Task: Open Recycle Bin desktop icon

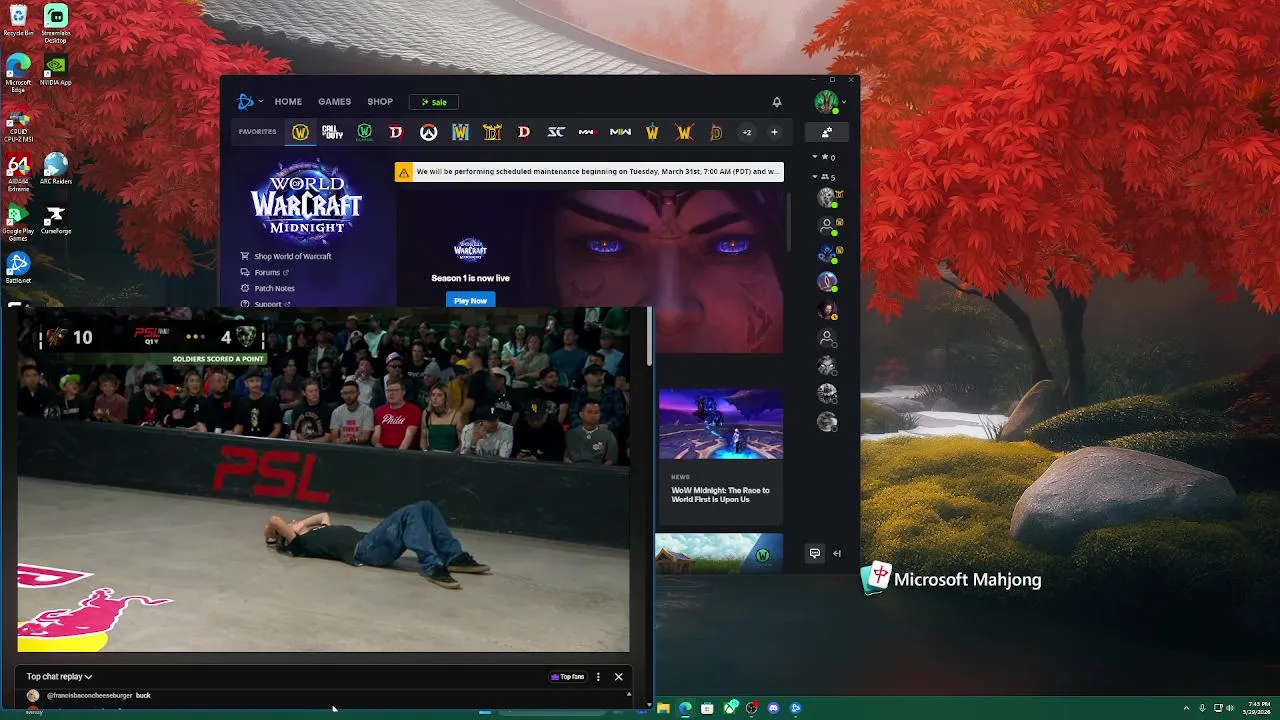Action: tap(18, 21)
